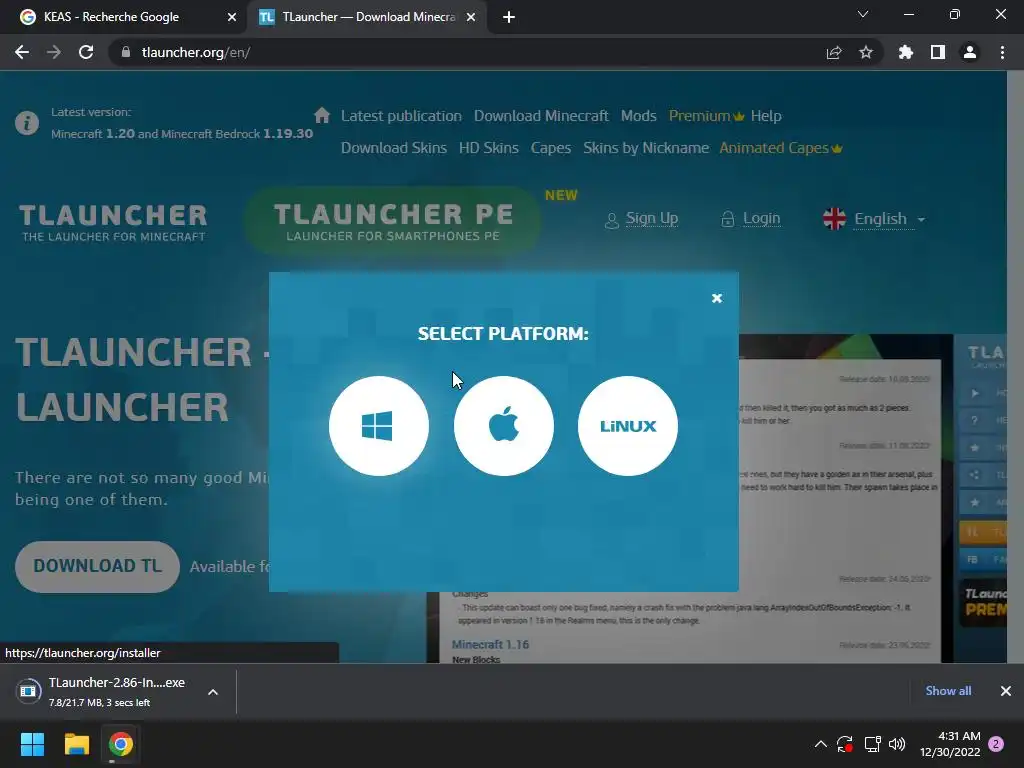Click the page vertical scrollbar
The width and height of the screenshot is (1024, 768).
pyautogui.click(x=1015, y=366)
